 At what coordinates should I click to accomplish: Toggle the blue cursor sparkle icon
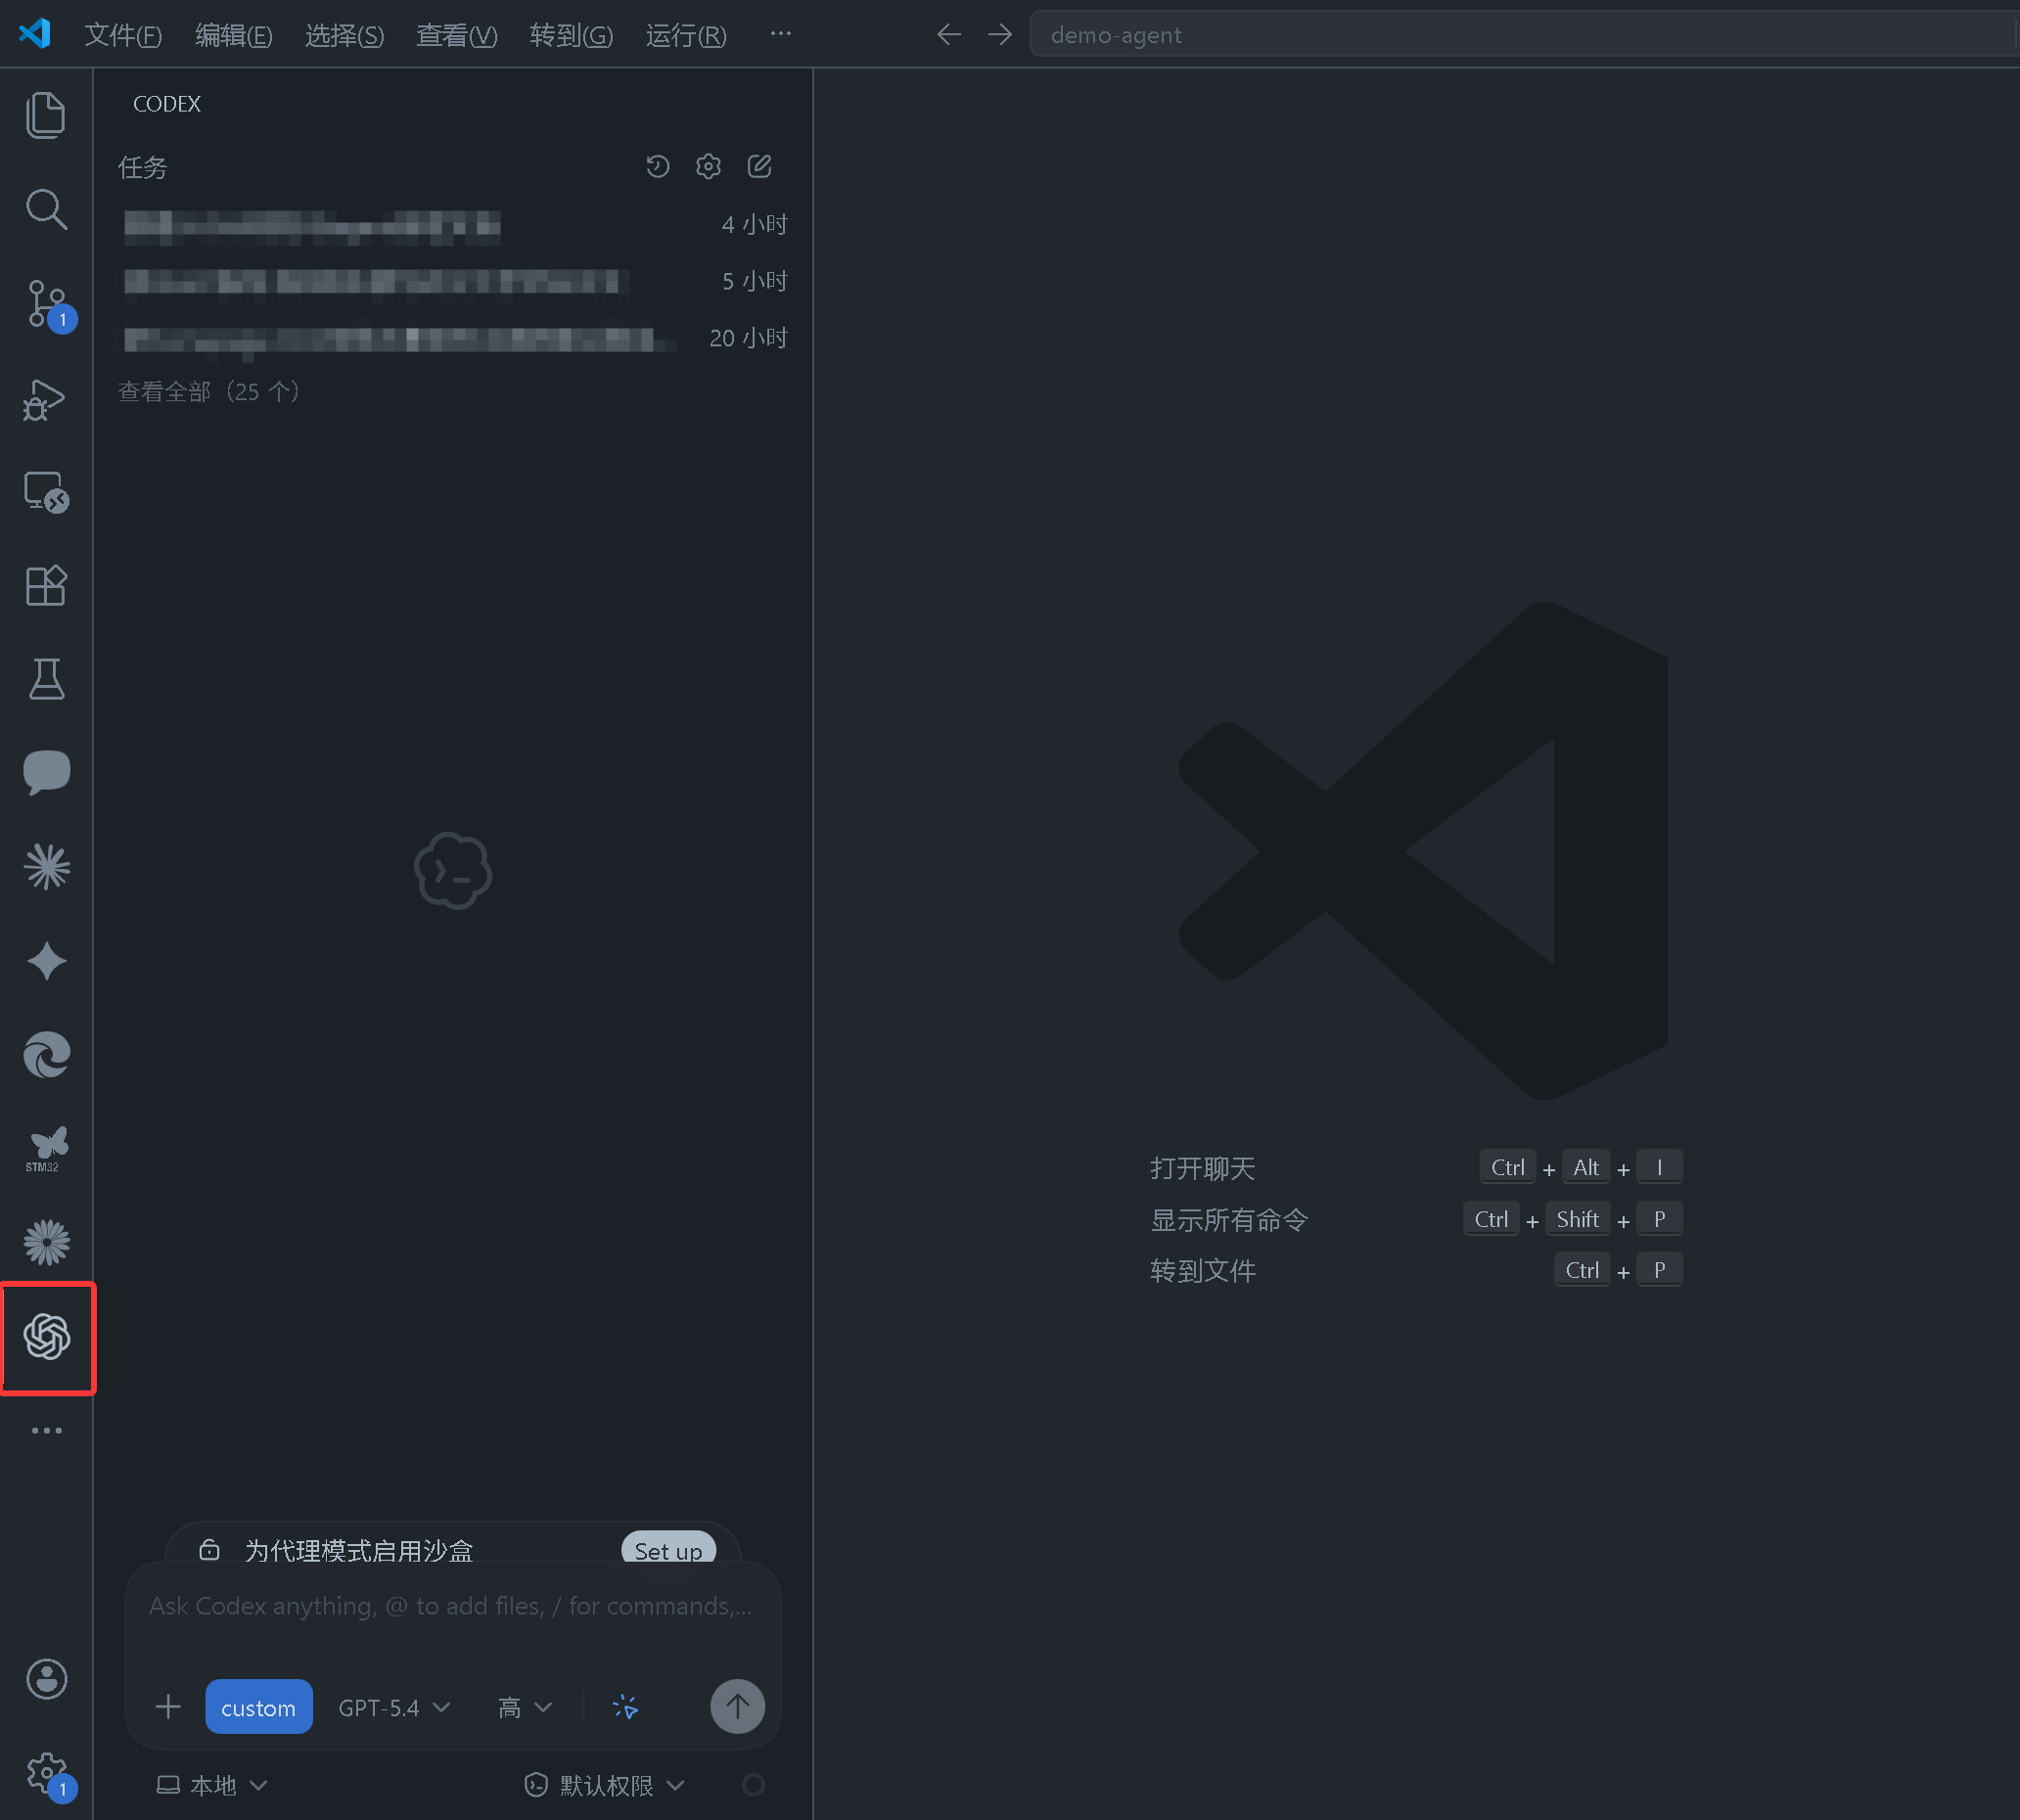[x=625, y=1707]
